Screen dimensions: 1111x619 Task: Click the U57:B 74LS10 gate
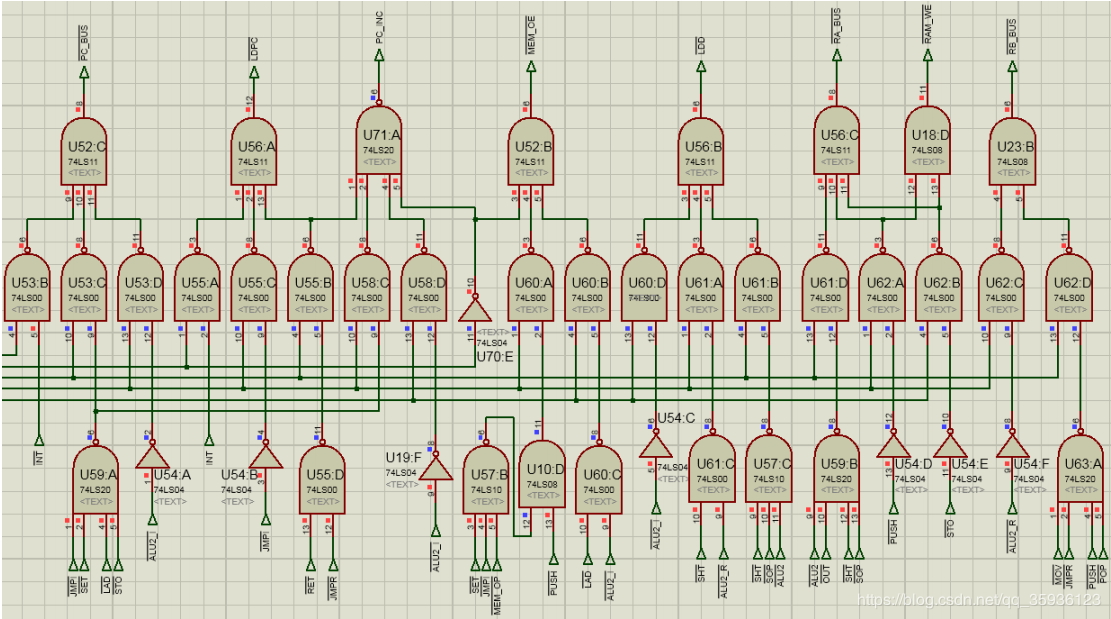(486, 480)
